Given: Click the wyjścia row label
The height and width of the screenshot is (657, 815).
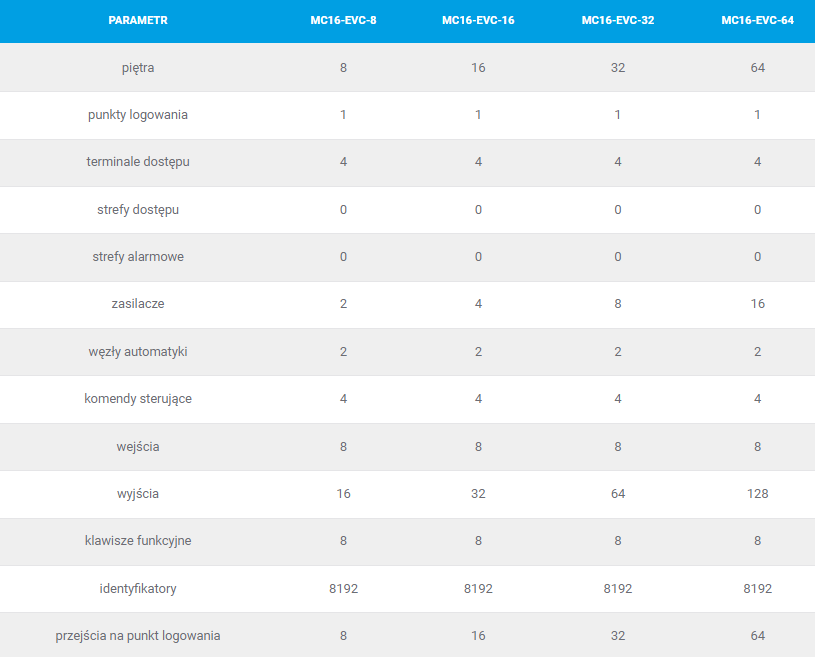Looking at the screenshot, I should 138,494.
